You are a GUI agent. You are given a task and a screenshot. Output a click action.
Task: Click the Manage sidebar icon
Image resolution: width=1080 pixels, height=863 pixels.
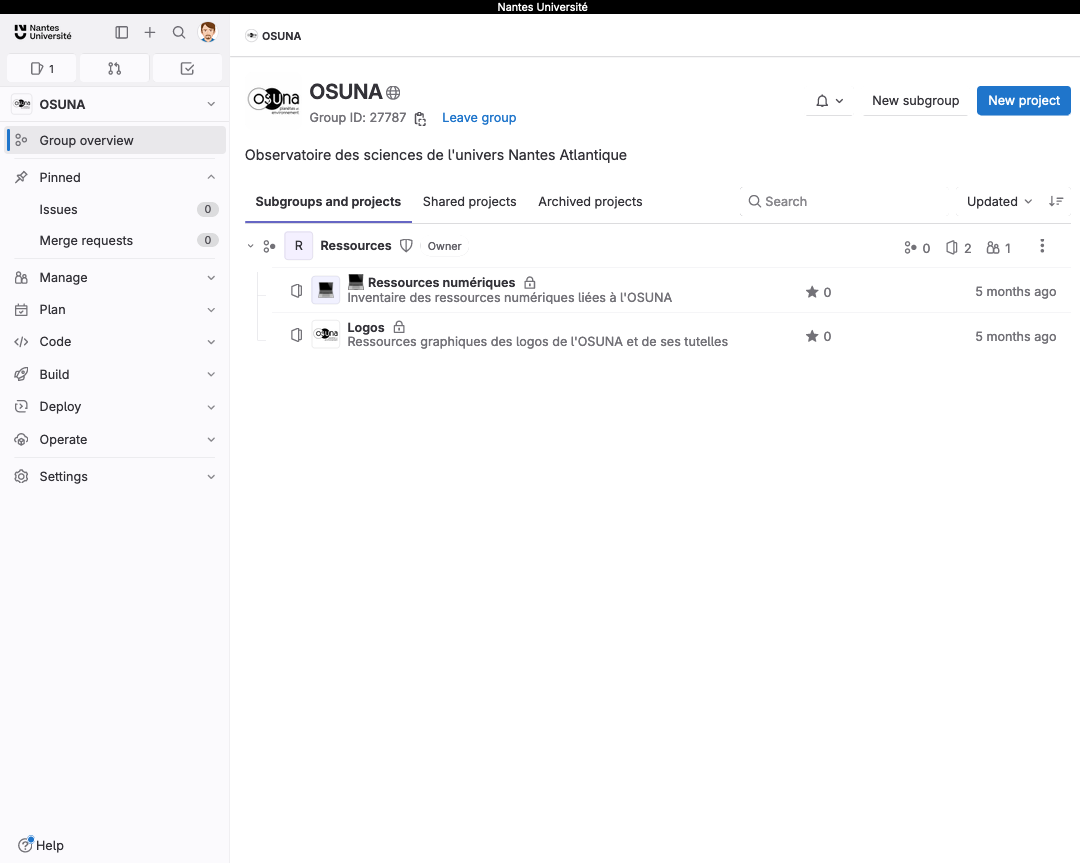[x=21, y=278]
